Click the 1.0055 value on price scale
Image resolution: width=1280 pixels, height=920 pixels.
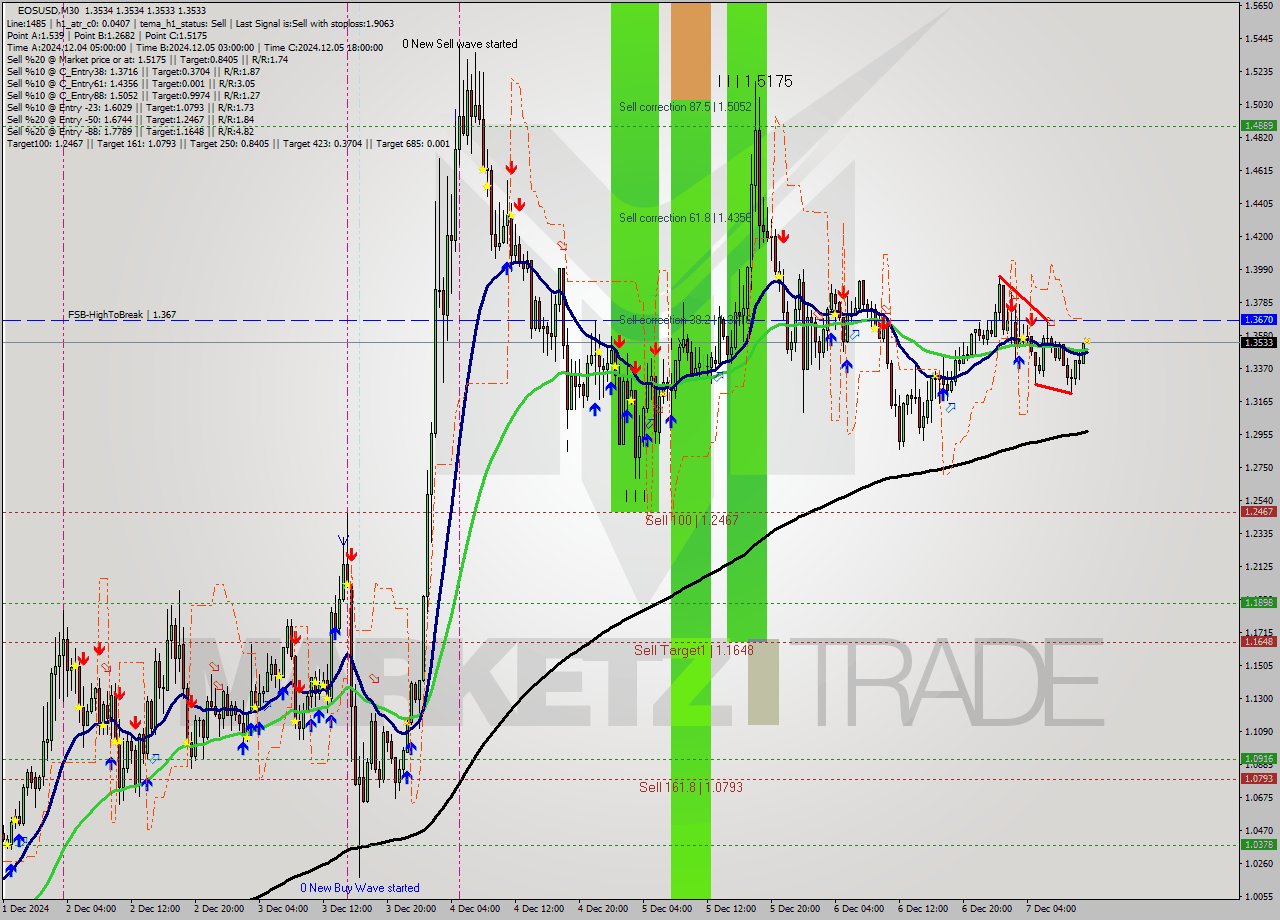pos(1258,896)
